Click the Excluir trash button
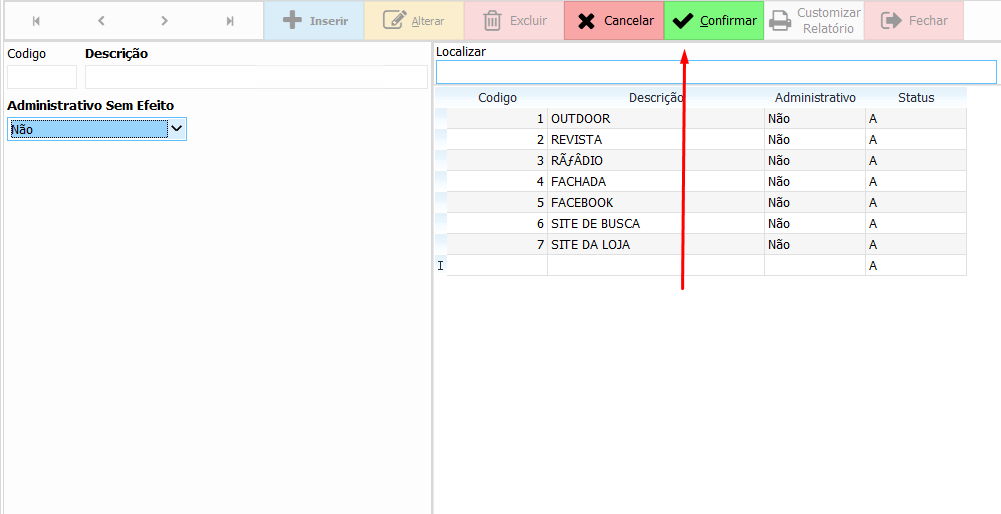The width and height of the screenshot is (1001, 514). coord(513,21)
